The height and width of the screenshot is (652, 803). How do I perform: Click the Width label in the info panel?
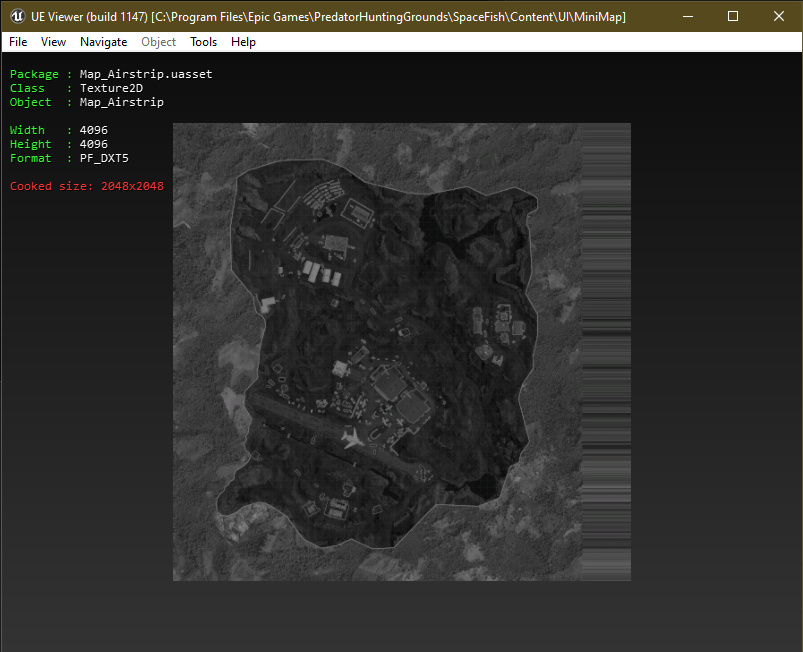tap(27, 130)
